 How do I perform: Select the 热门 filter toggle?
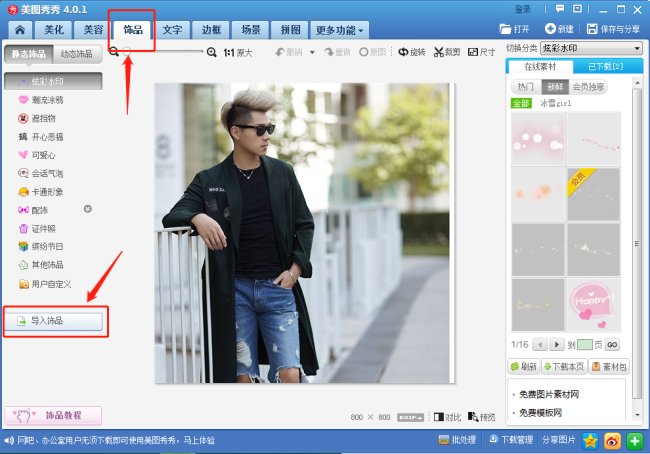point(526,87)
